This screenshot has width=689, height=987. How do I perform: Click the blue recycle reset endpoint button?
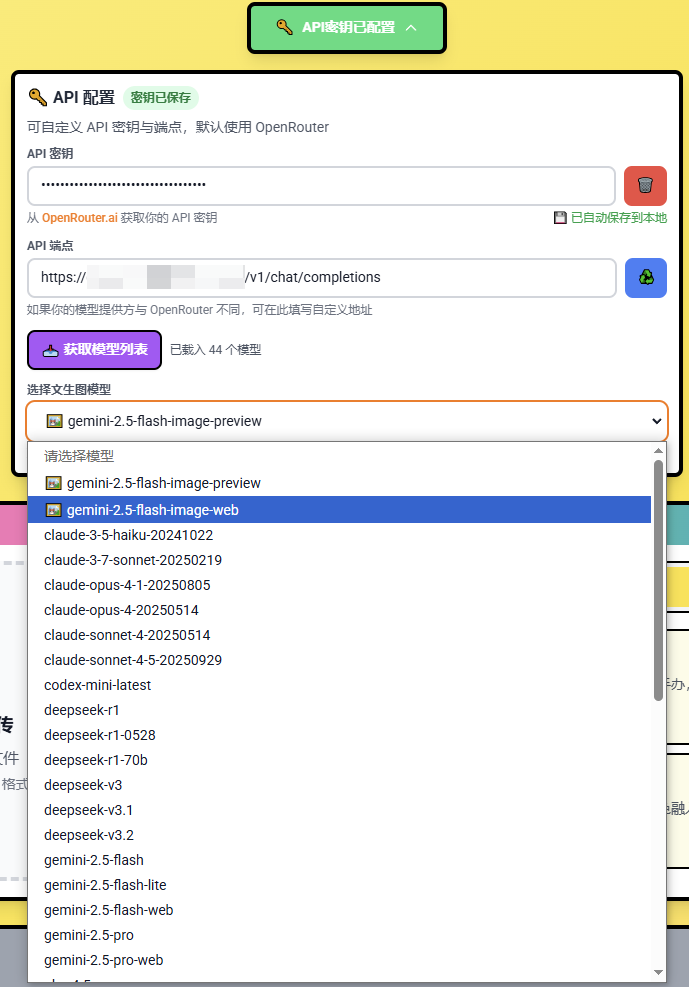(x=645, y=278)
